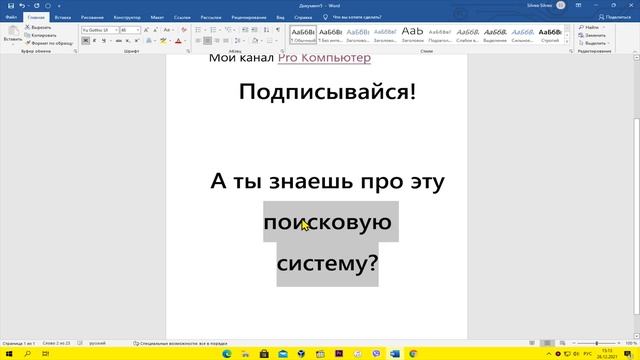Screen dimensions: 640x360
Task: Switch to the Рецензирование tab
Action: (249, 18)
